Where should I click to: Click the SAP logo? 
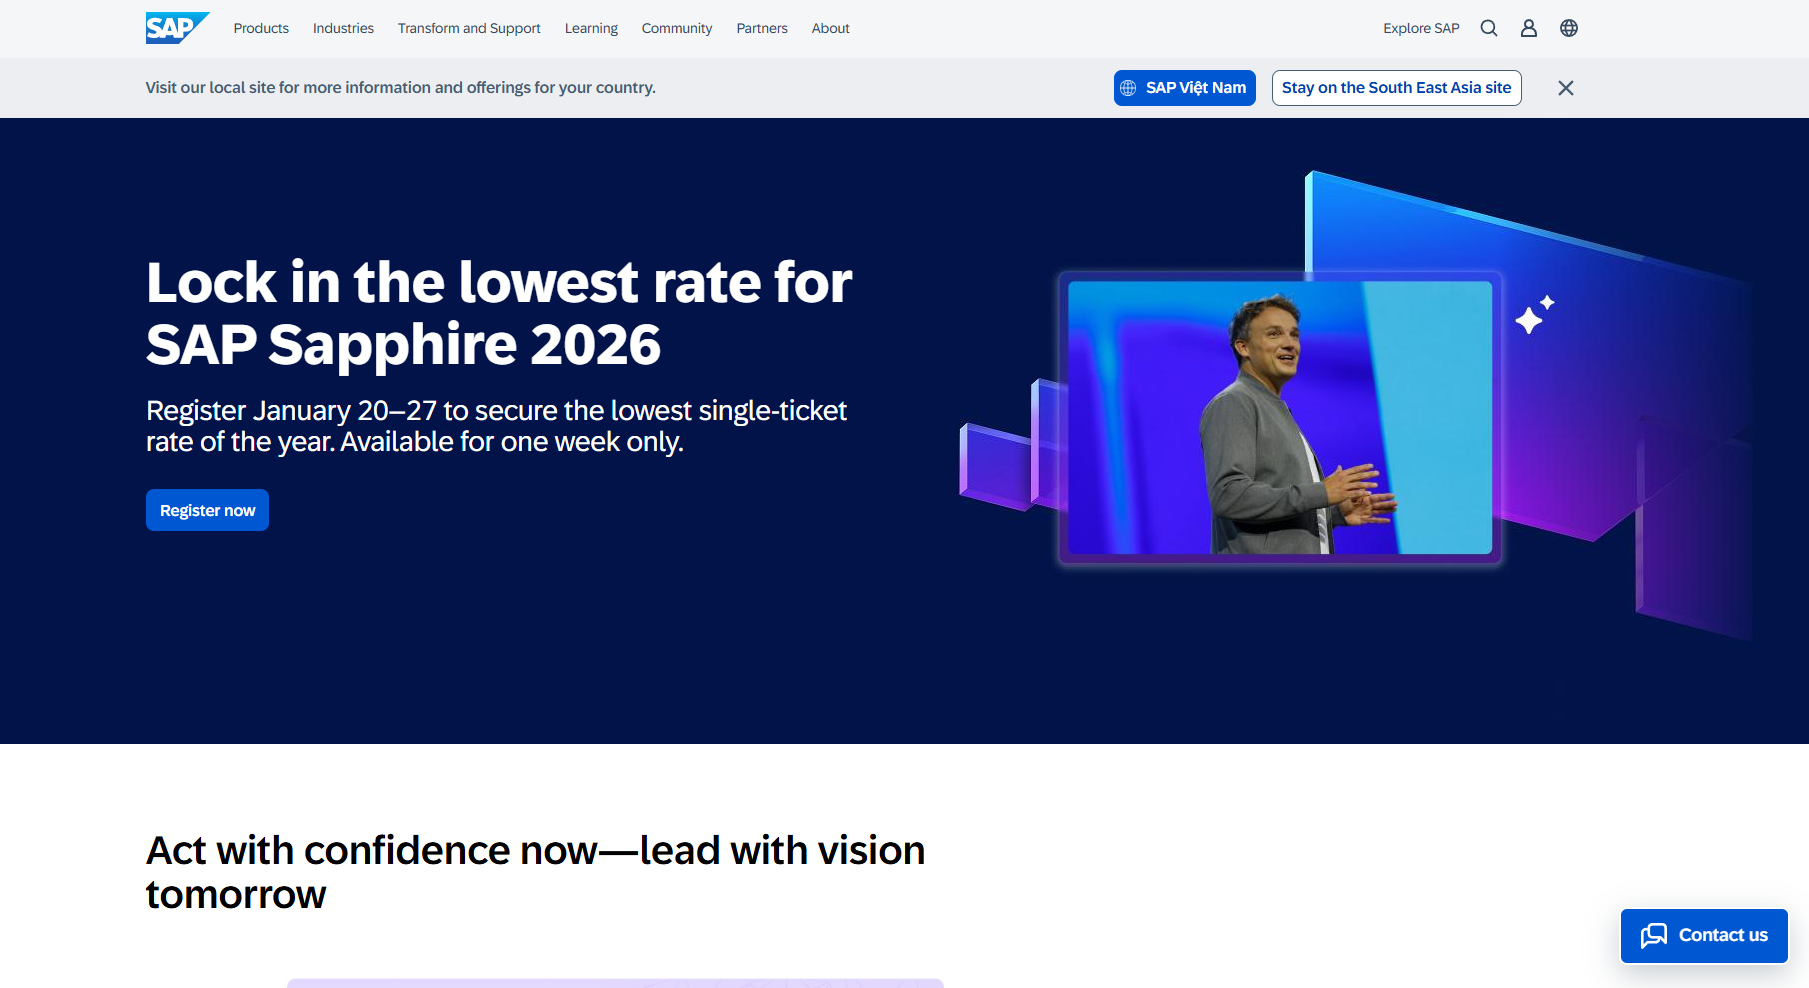point(177,28)
